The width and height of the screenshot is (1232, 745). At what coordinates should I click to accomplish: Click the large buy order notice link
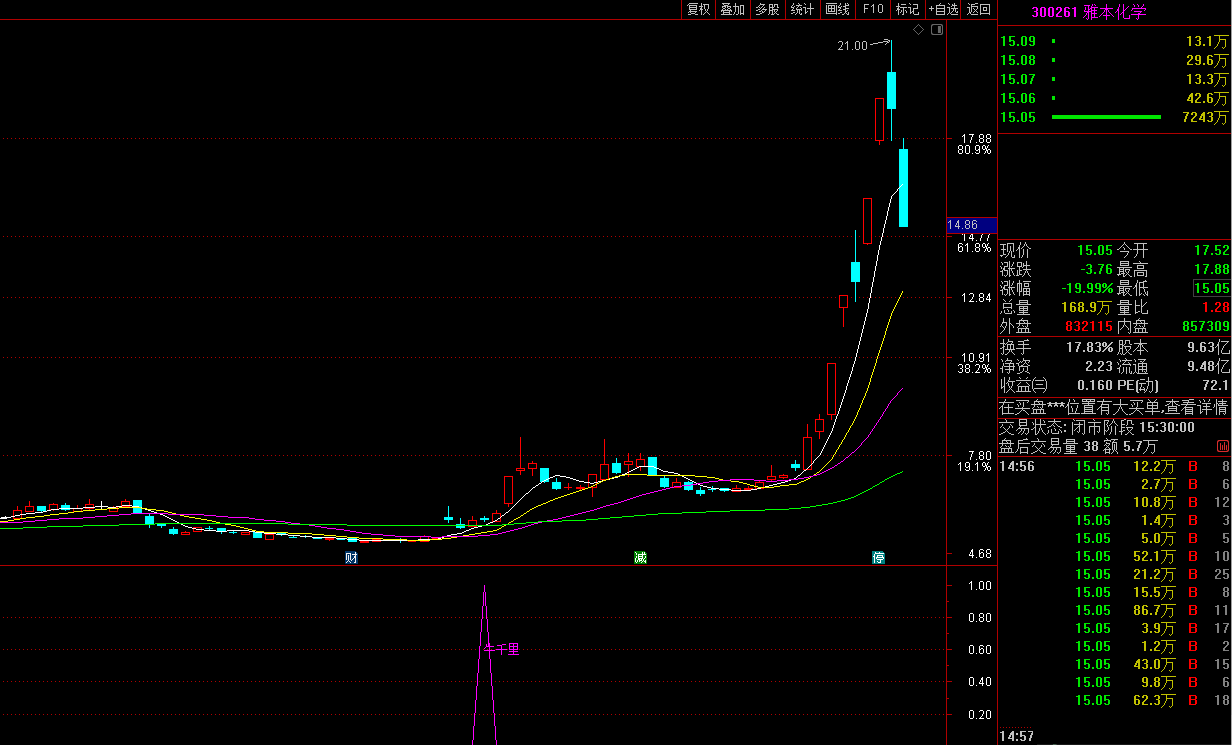(x=1114, y=407)
